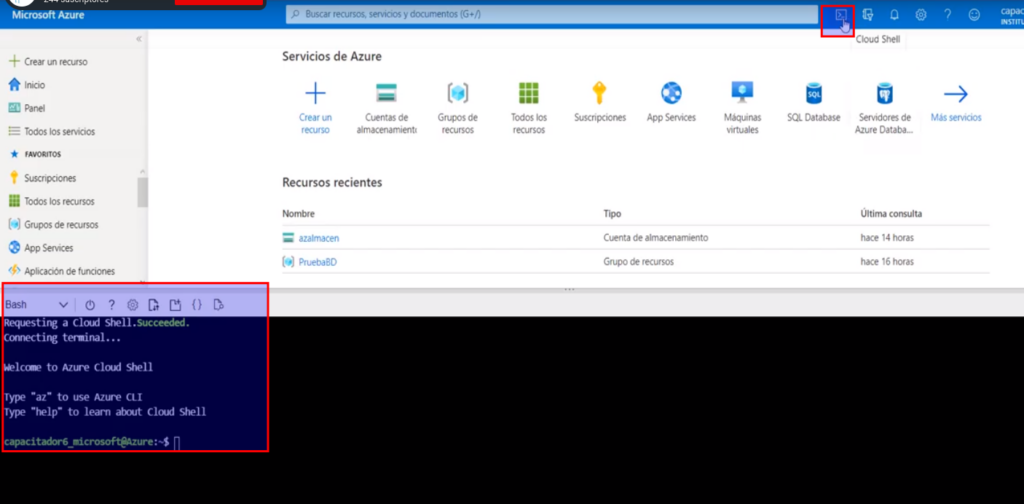Click the sidebar vertical scrollbar

(x=142, y=192)
